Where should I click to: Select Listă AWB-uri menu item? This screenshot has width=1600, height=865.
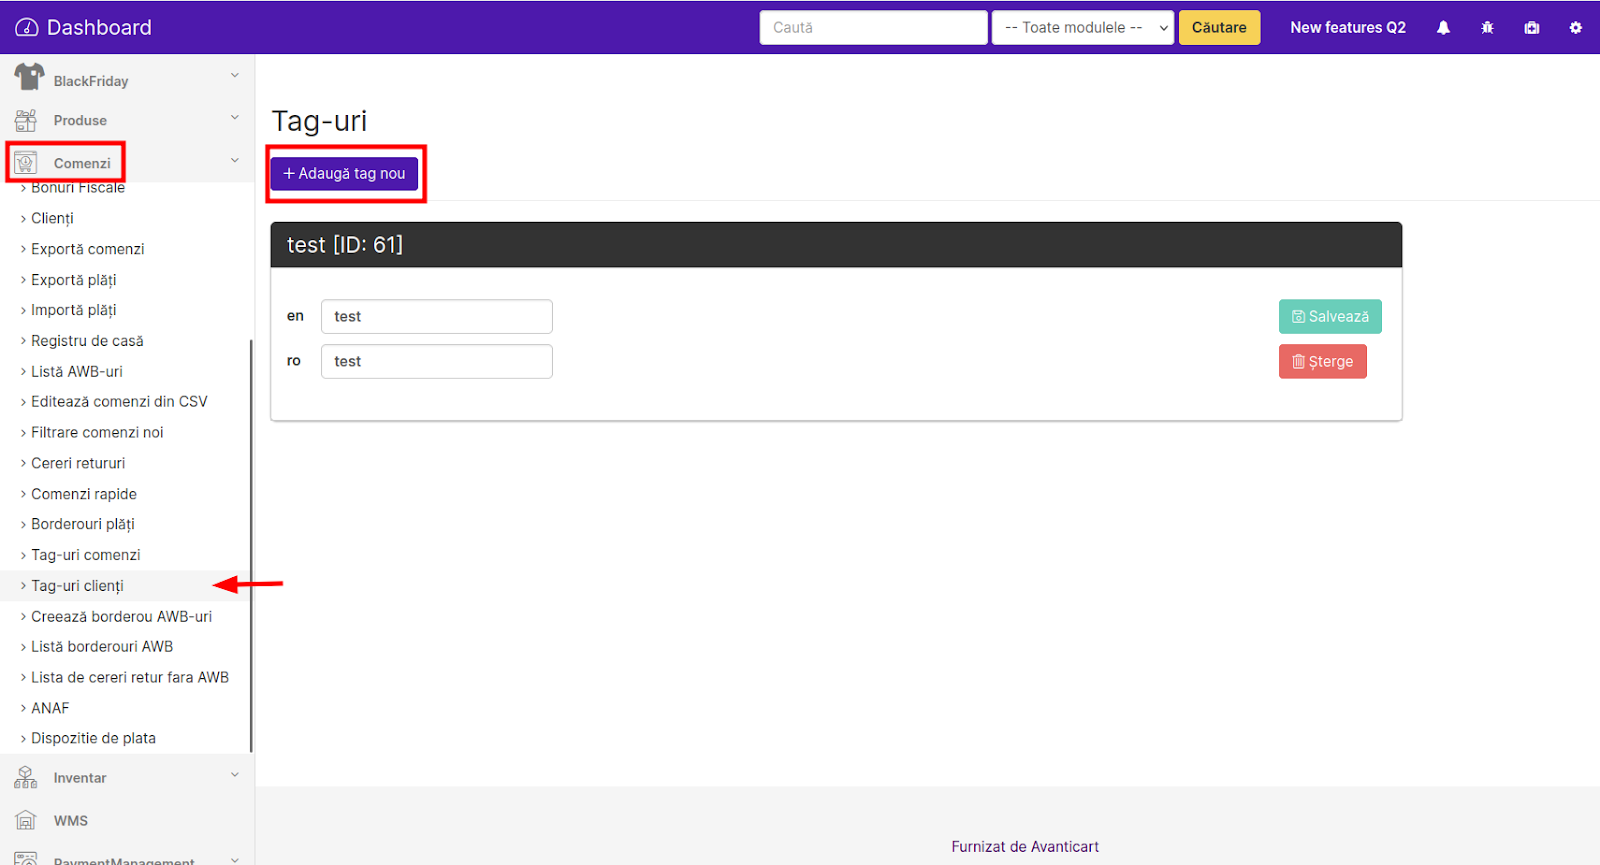pos(76,371)
